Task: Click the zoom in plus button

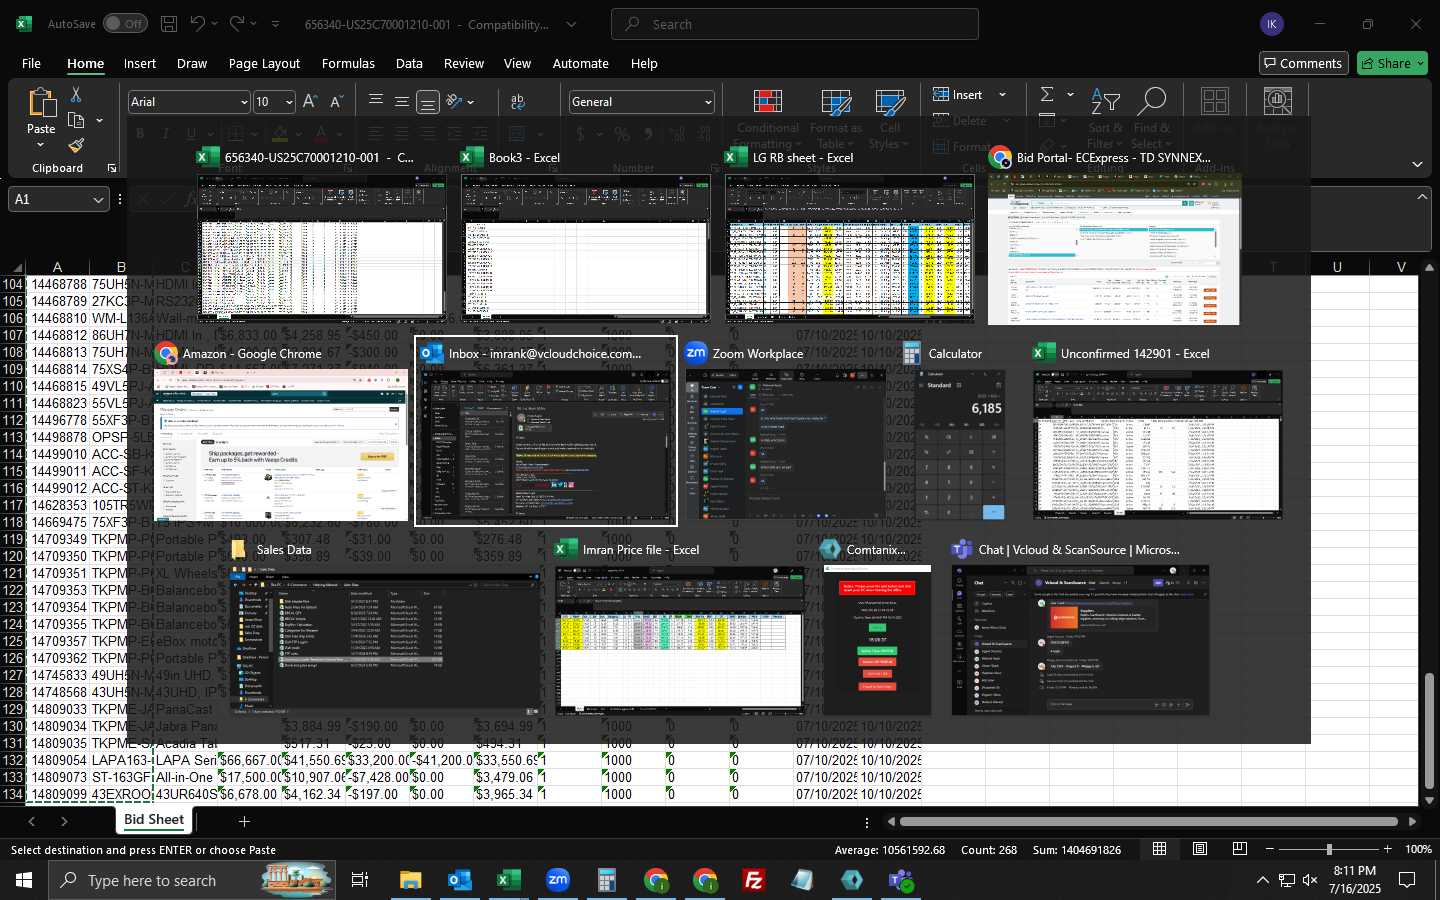Action: click(1387, 849)
